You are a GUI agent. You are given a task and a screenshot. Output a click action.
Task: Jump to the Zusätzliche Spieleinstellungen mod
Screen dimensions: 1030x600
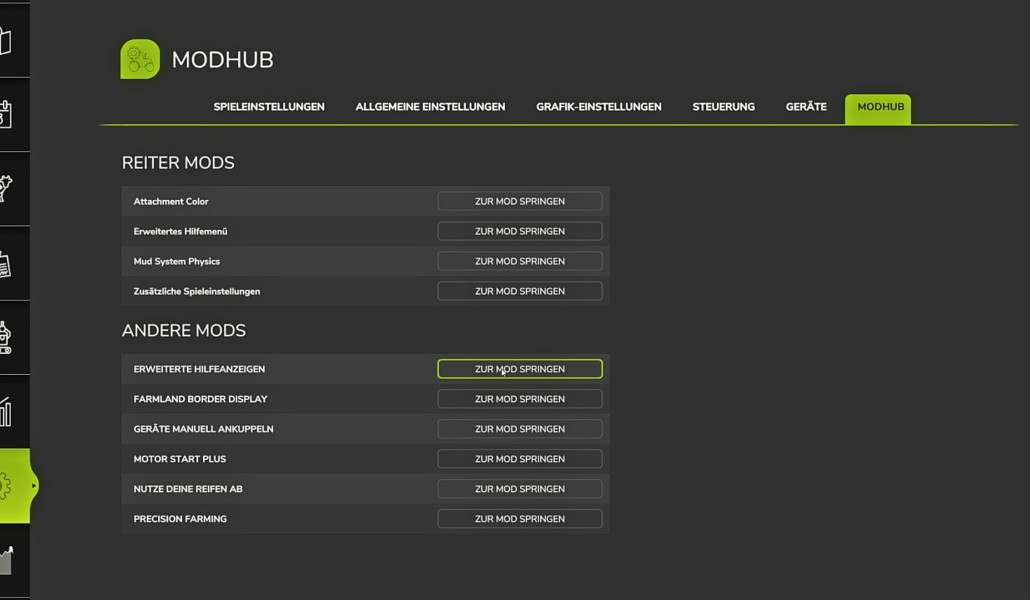point(520,291)
